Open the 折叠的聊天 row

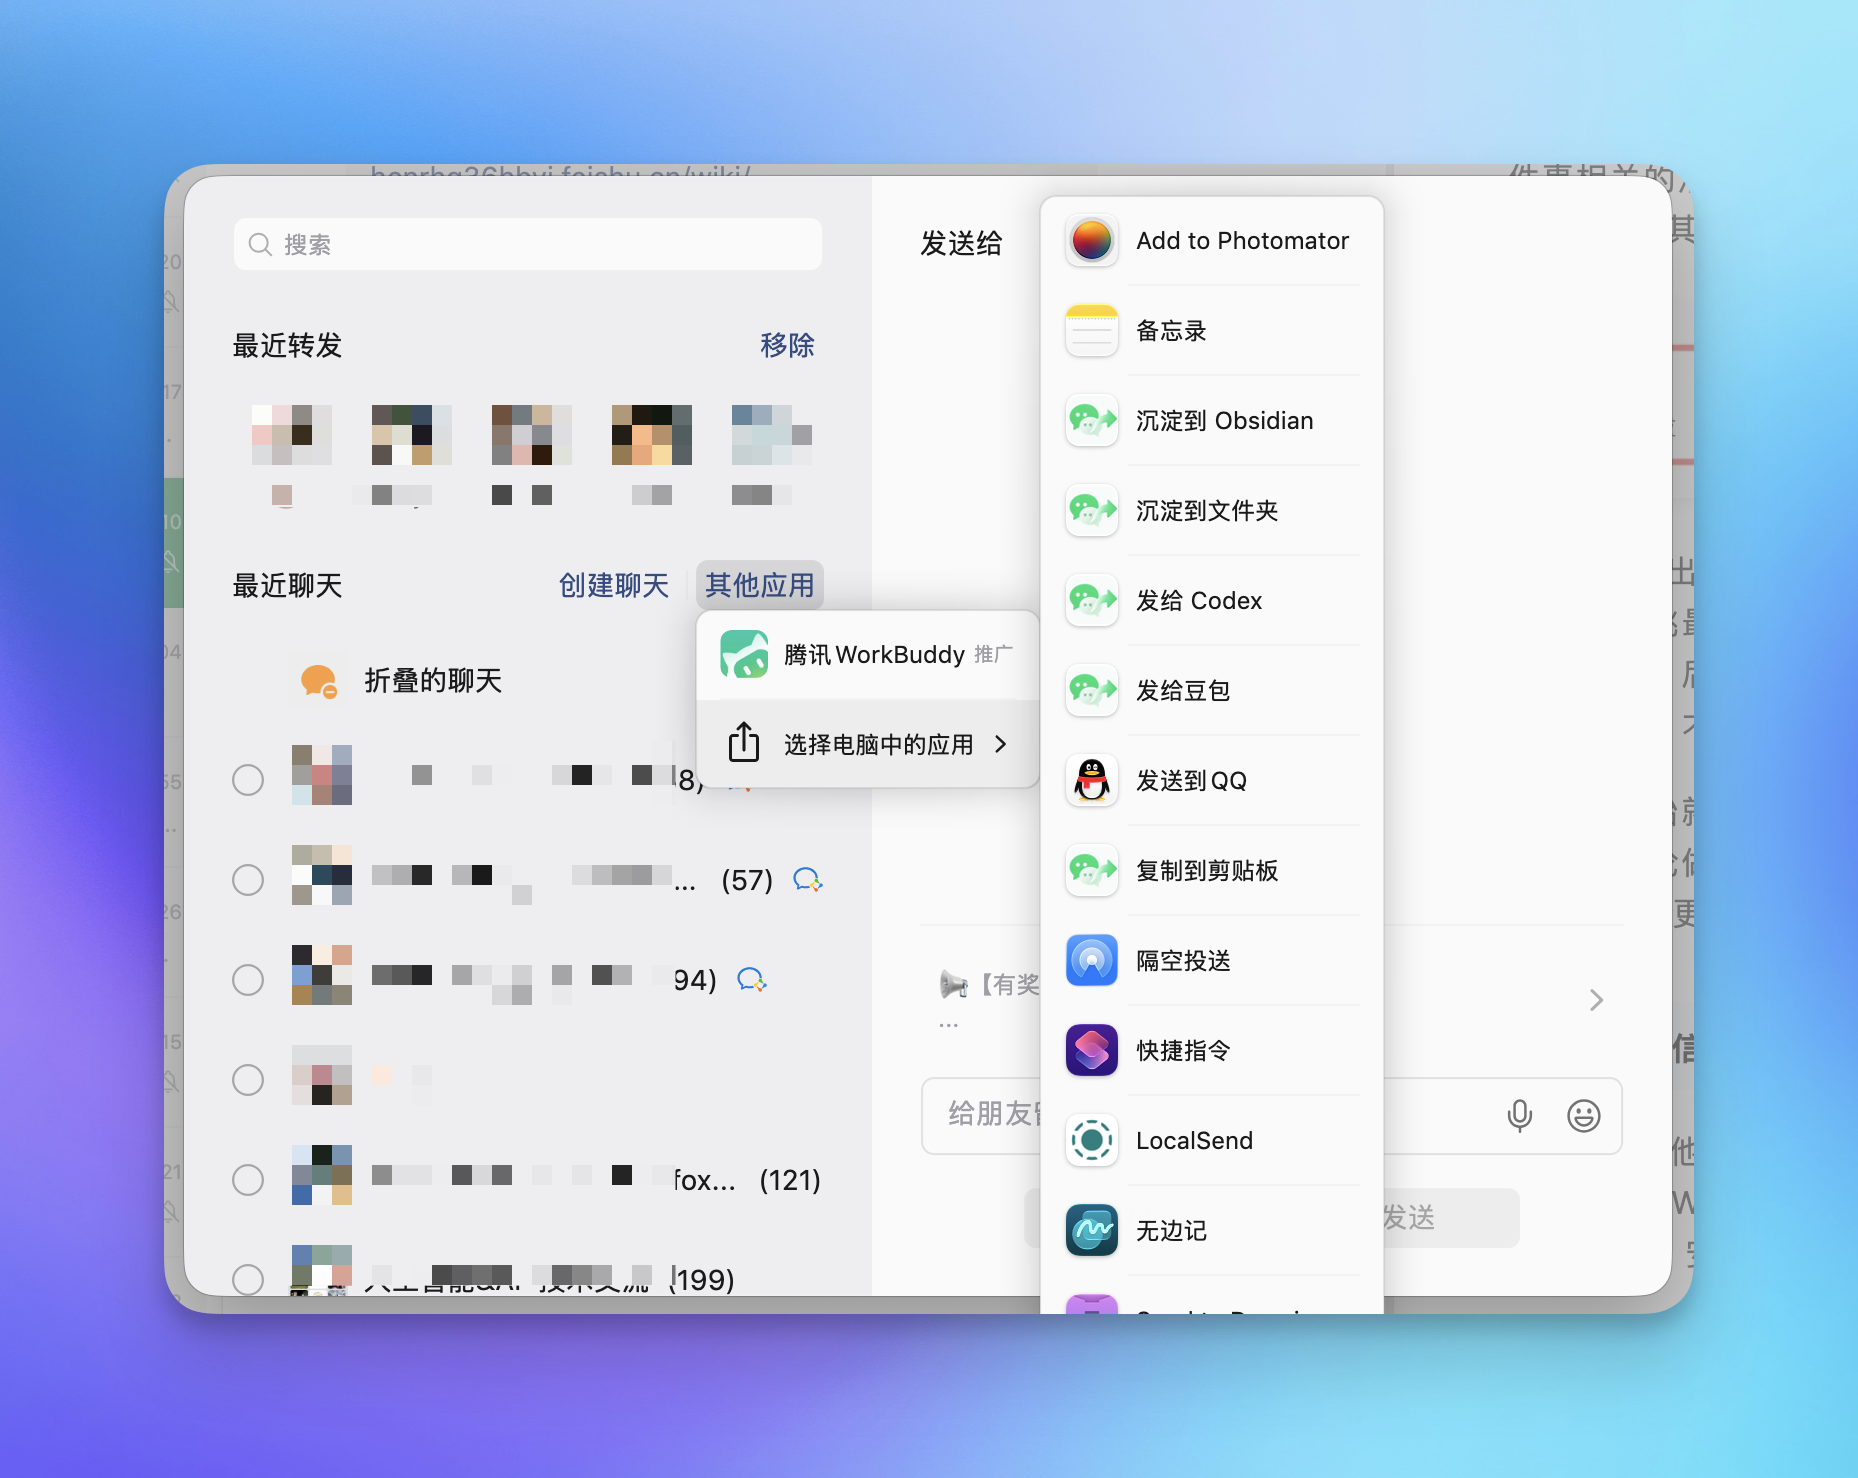click(528, 681)
